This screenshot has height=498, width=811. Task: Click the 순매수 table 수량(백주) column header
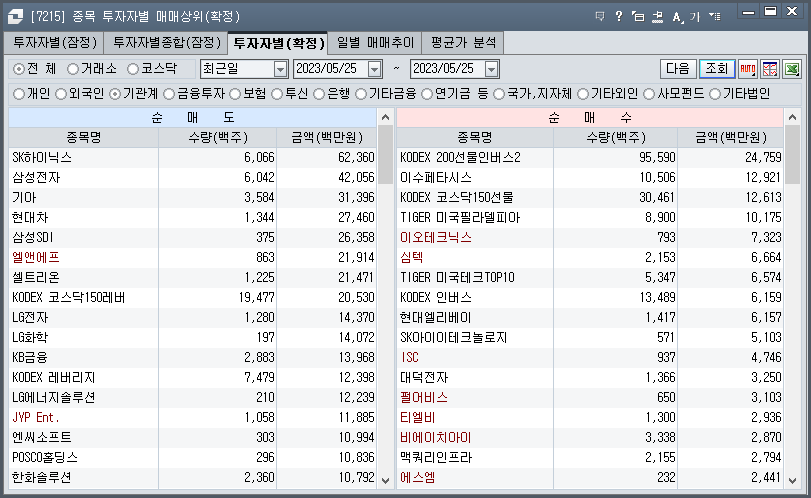(x=615, y=138)
